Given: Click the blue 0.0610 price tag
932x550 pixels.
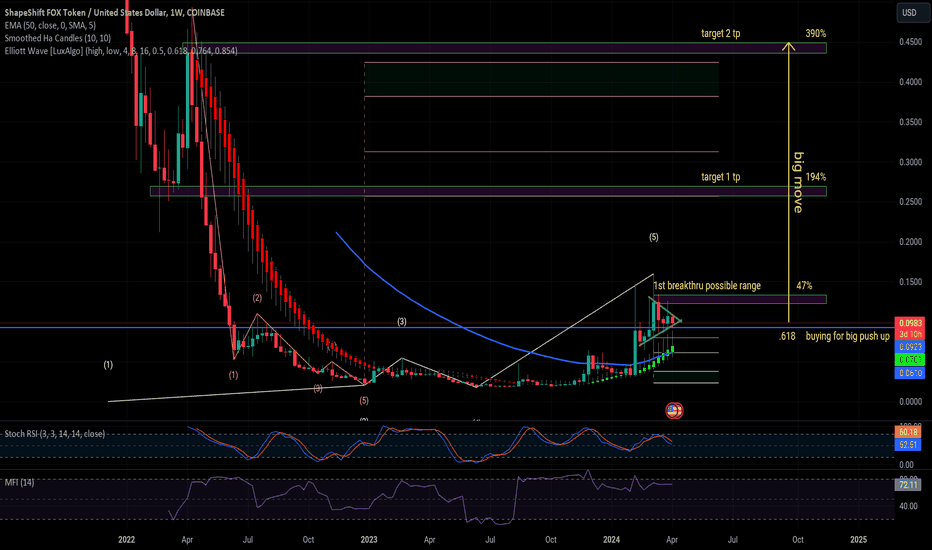Looking at the screenshot, I should point(910,373).
